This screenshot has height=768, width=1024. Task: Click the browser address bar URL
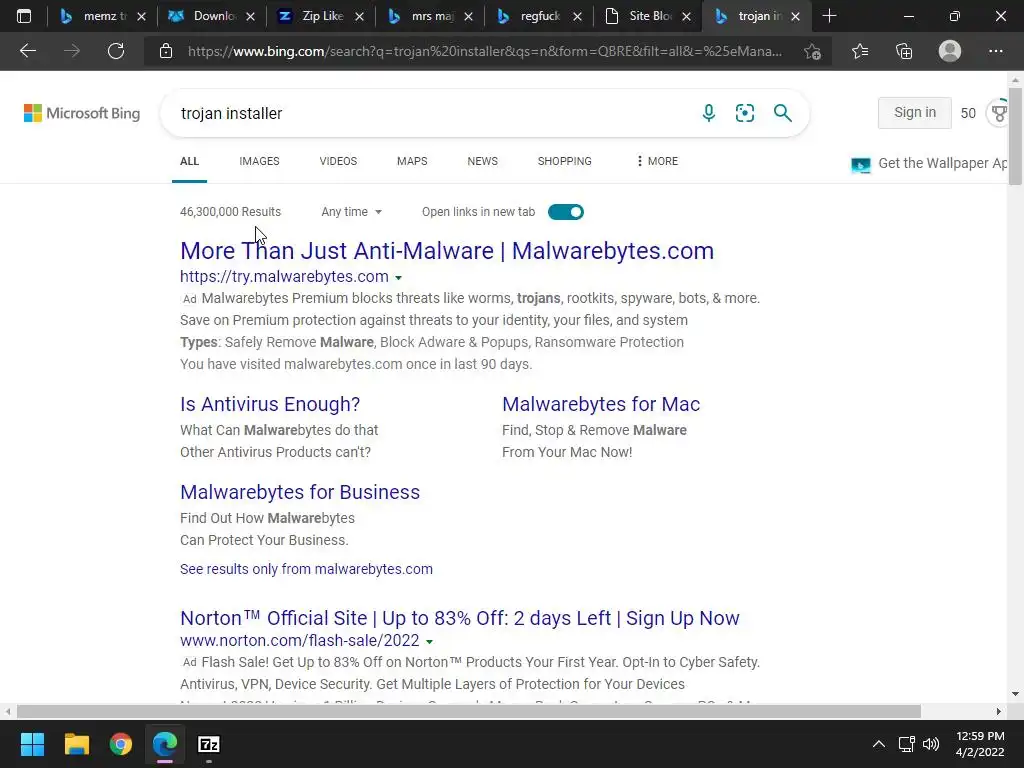pos(485,51)
